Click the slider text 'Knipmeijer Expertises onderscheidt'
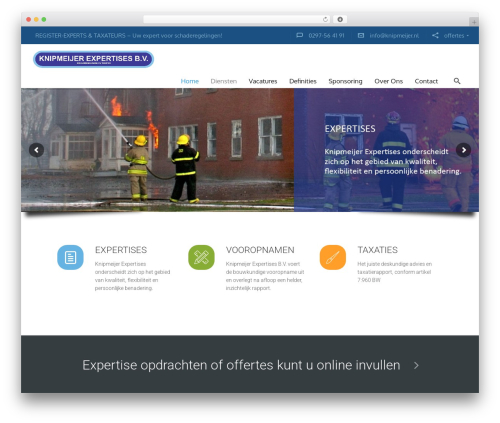The height and width of the screenshot is (423, 500). point(386,152)
